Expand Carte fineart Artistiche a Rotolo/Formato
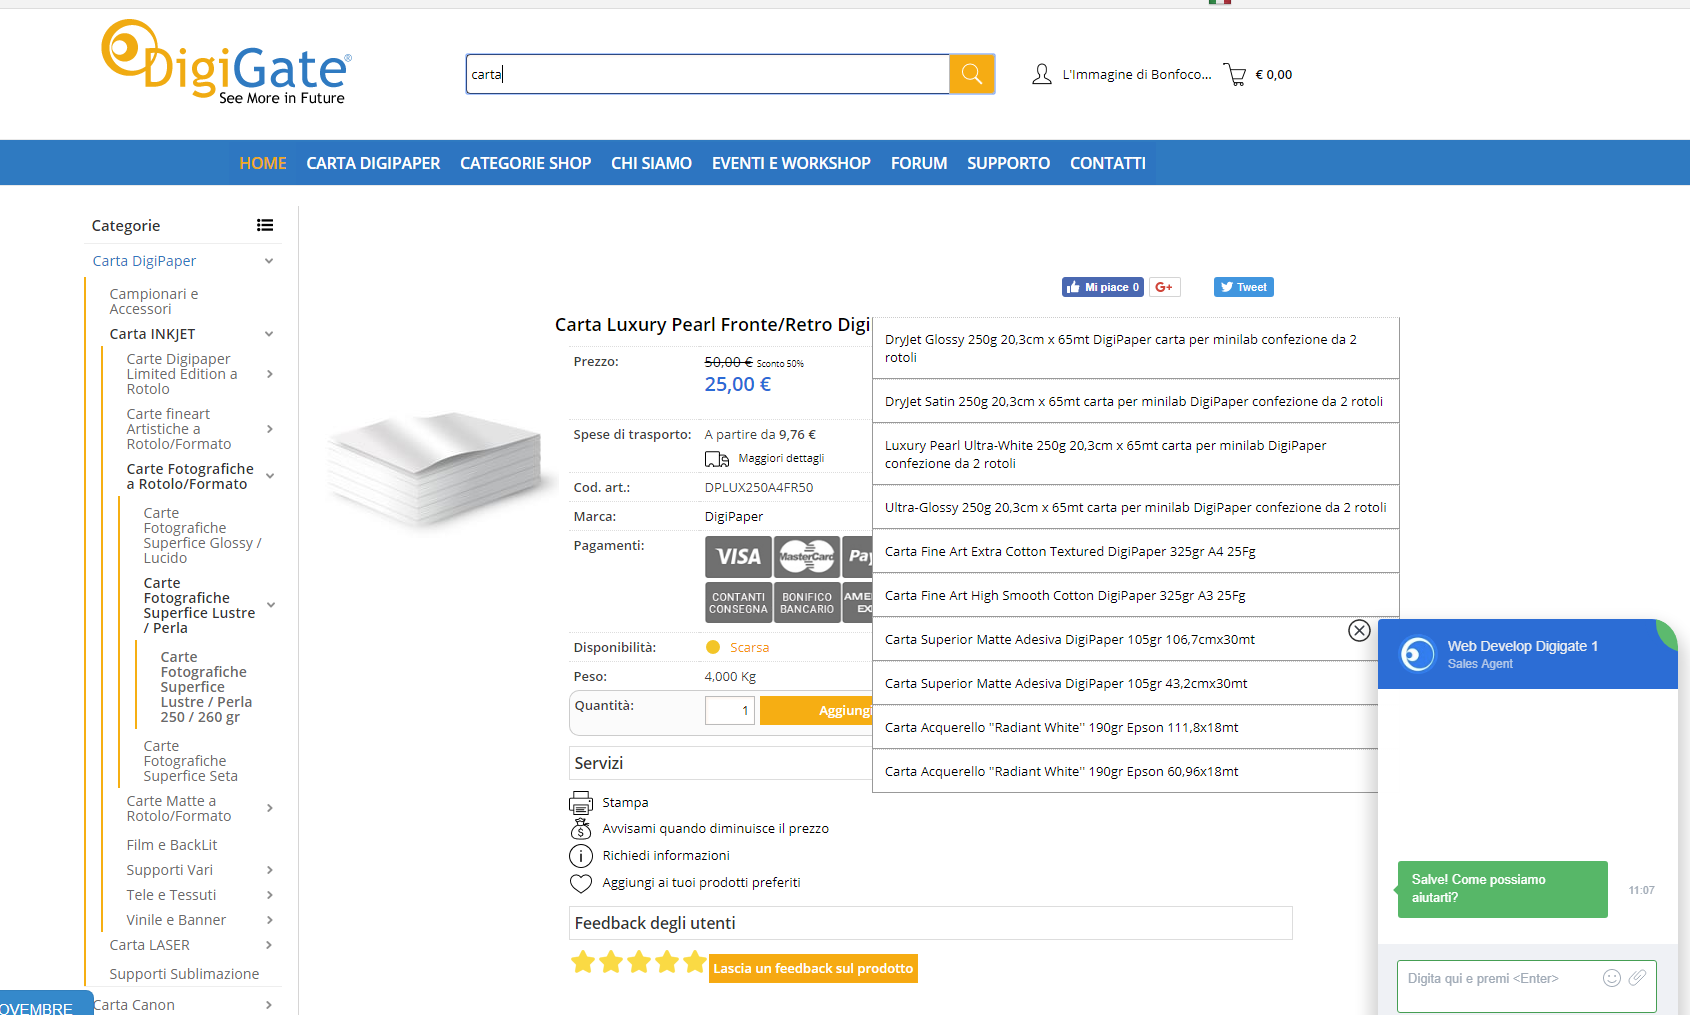This screenshot has width=1690, height=1015. pyautogui.click(x=269, y=429)
